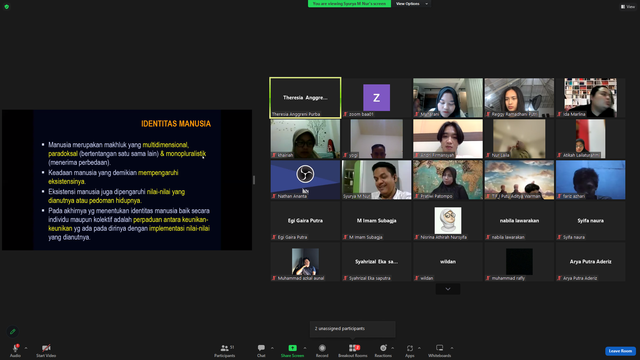The image size is (640, 360).
Task: Expand share screen options caret
Action: click(305, 348)
